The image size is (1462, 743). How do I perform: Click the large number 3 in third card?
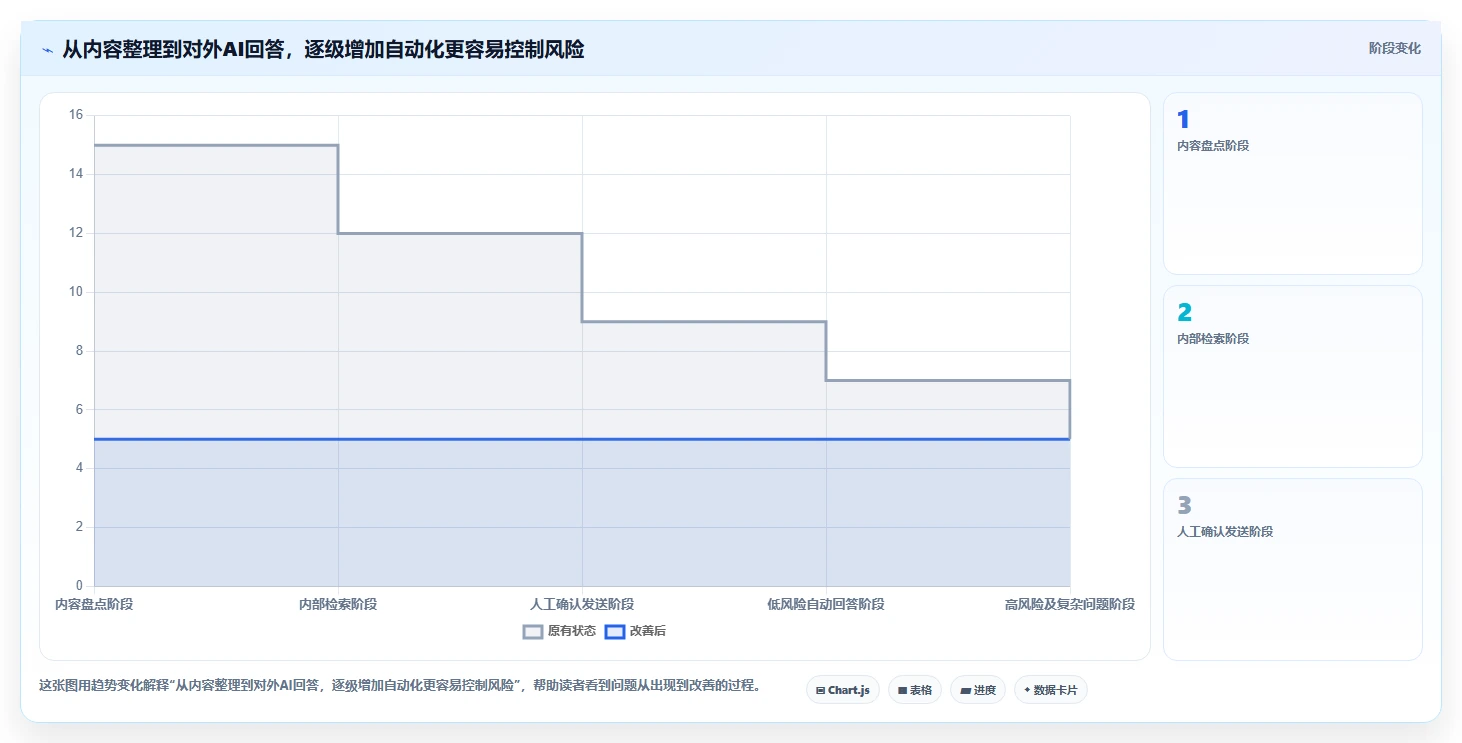coord(1185,506)
